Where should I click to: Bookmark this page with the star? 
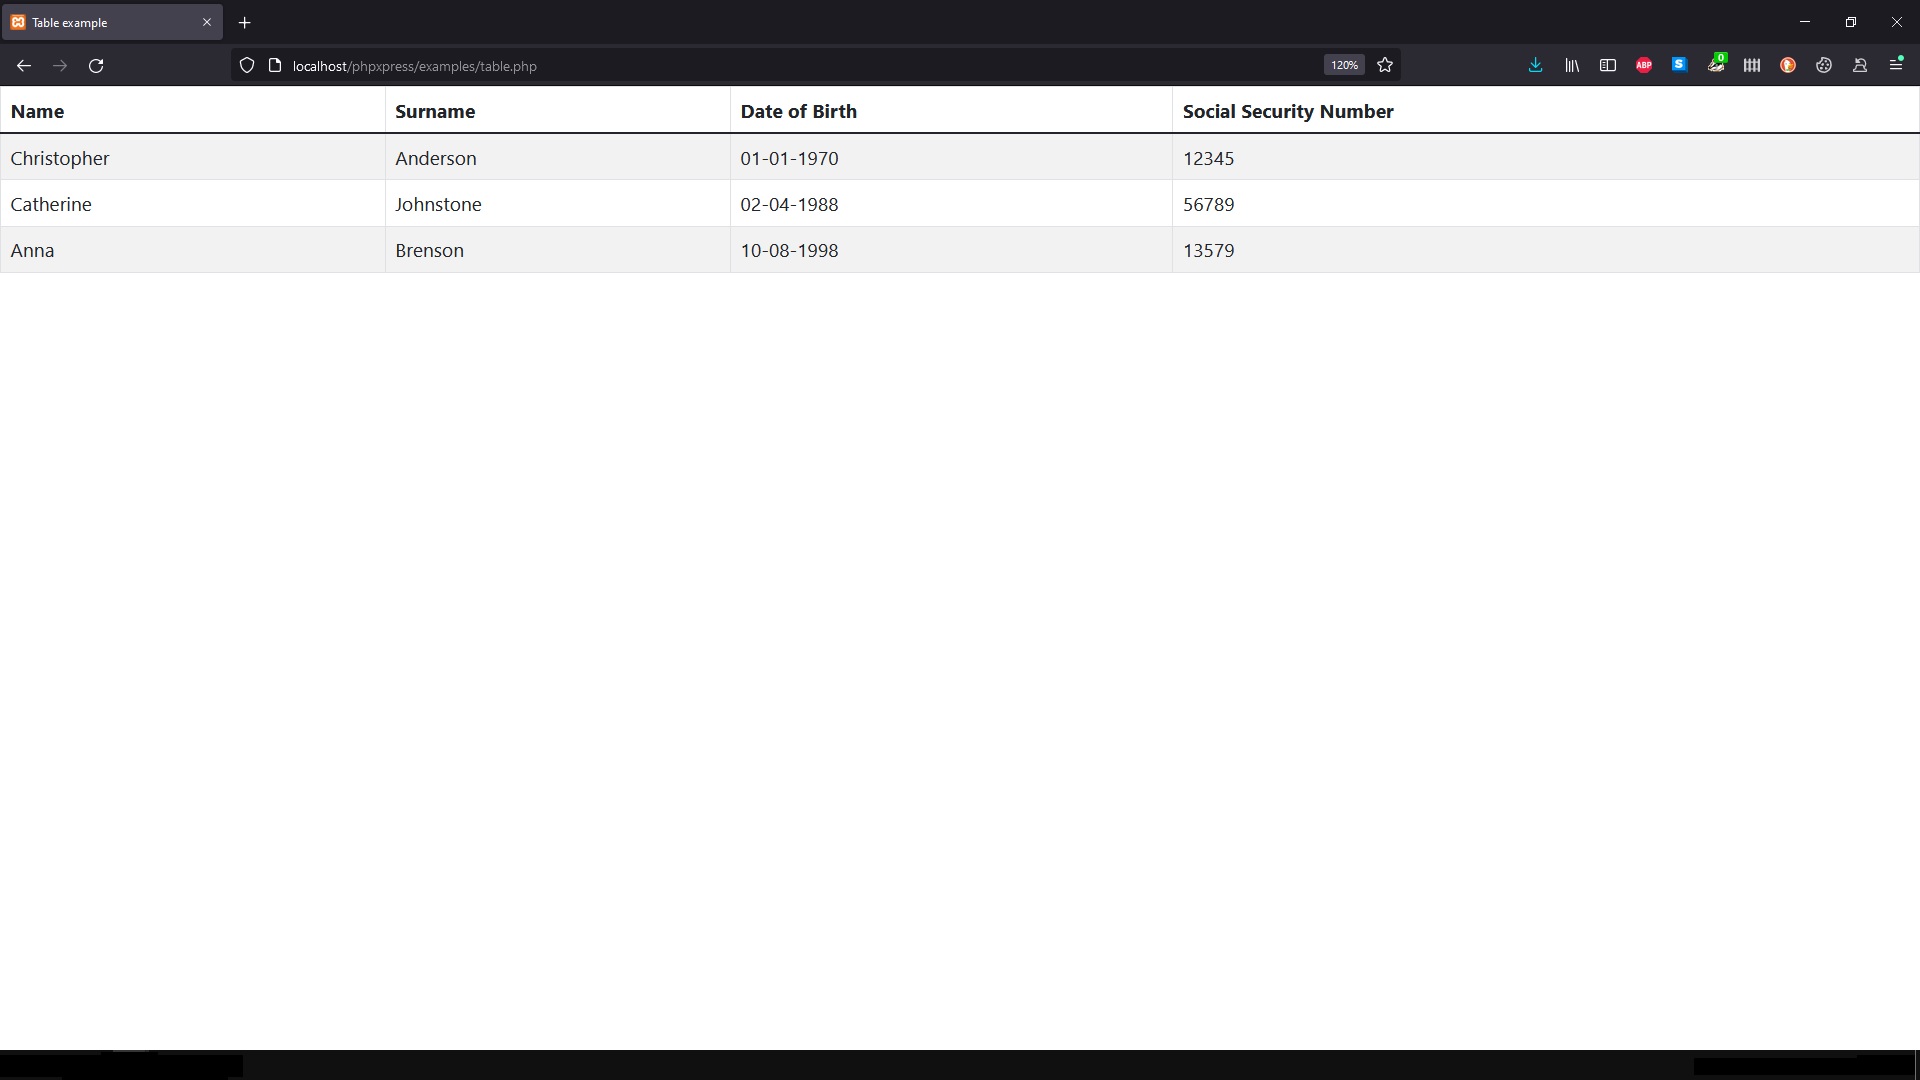click(1385, 65)
